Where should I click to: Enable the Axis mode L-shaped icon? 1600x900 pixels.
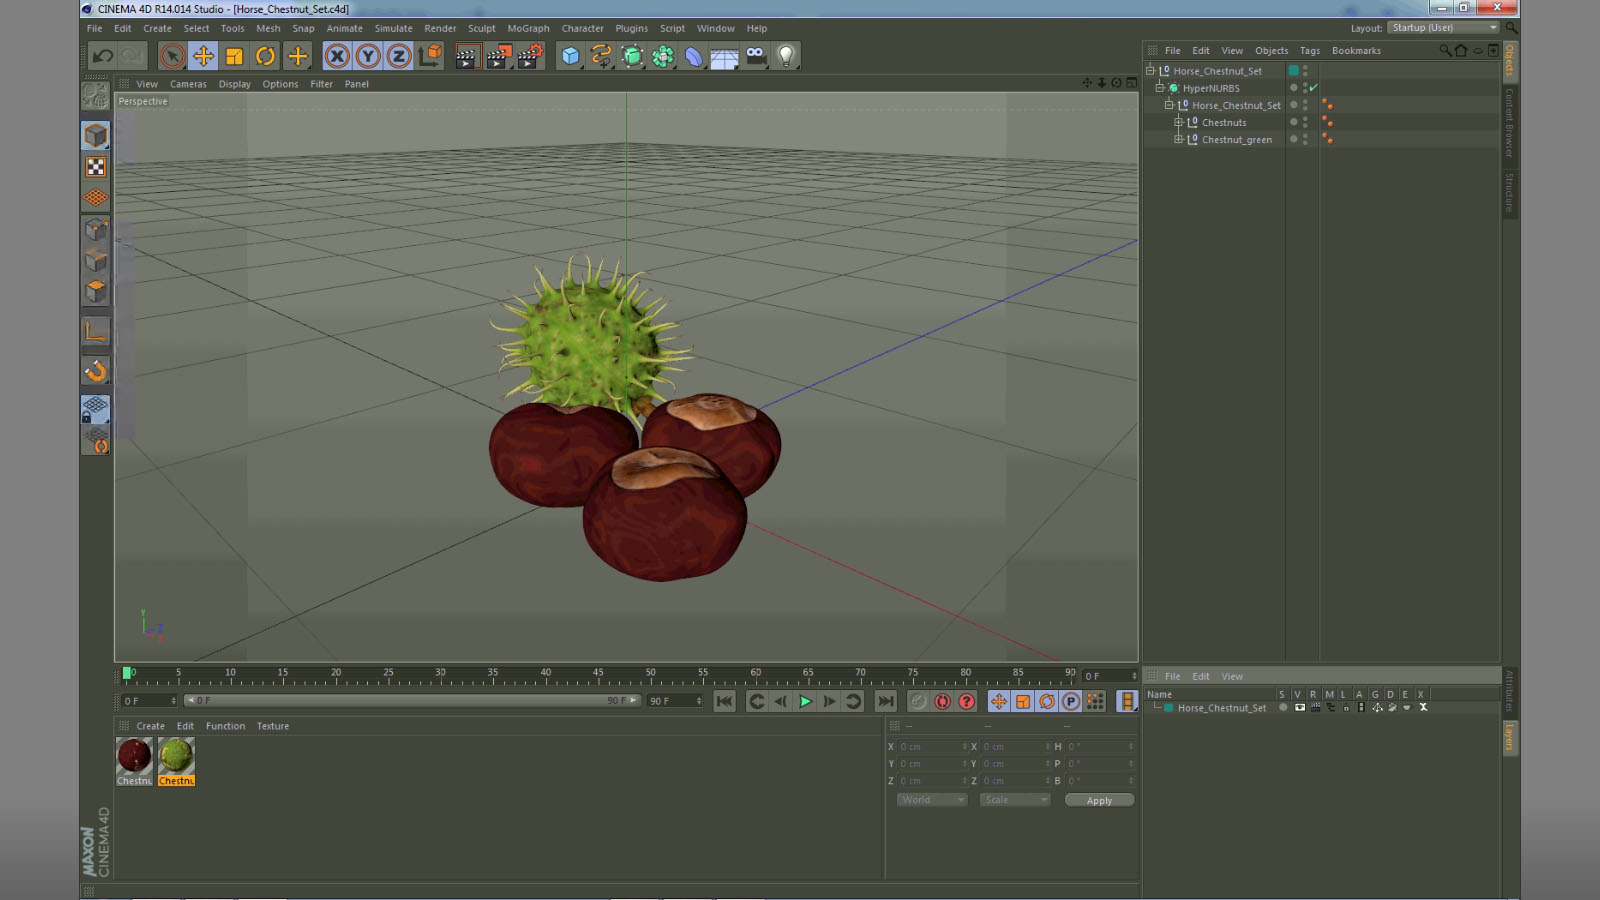pyautogui.click(x=96, y=331)
